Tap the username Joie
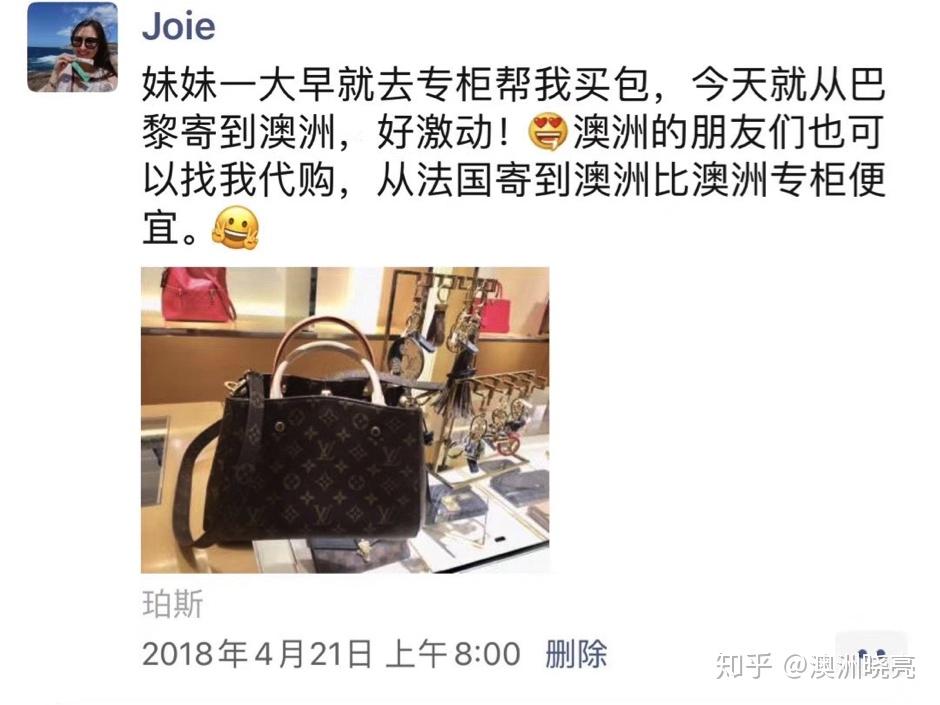This screenshot has width=940, height=705. [x=179, y=26]
